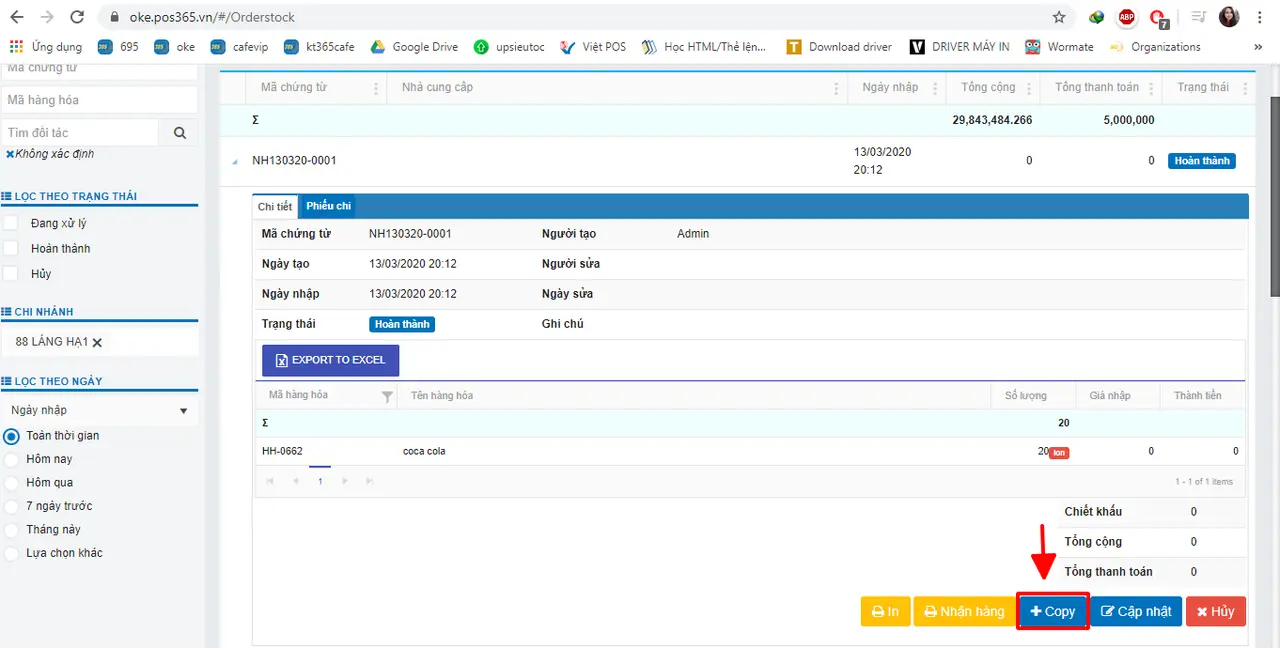Select the Hôm nay date radio option
The height and width of the screenshot is (648, 1280).
pyautogui.click(x=12, y=459)
